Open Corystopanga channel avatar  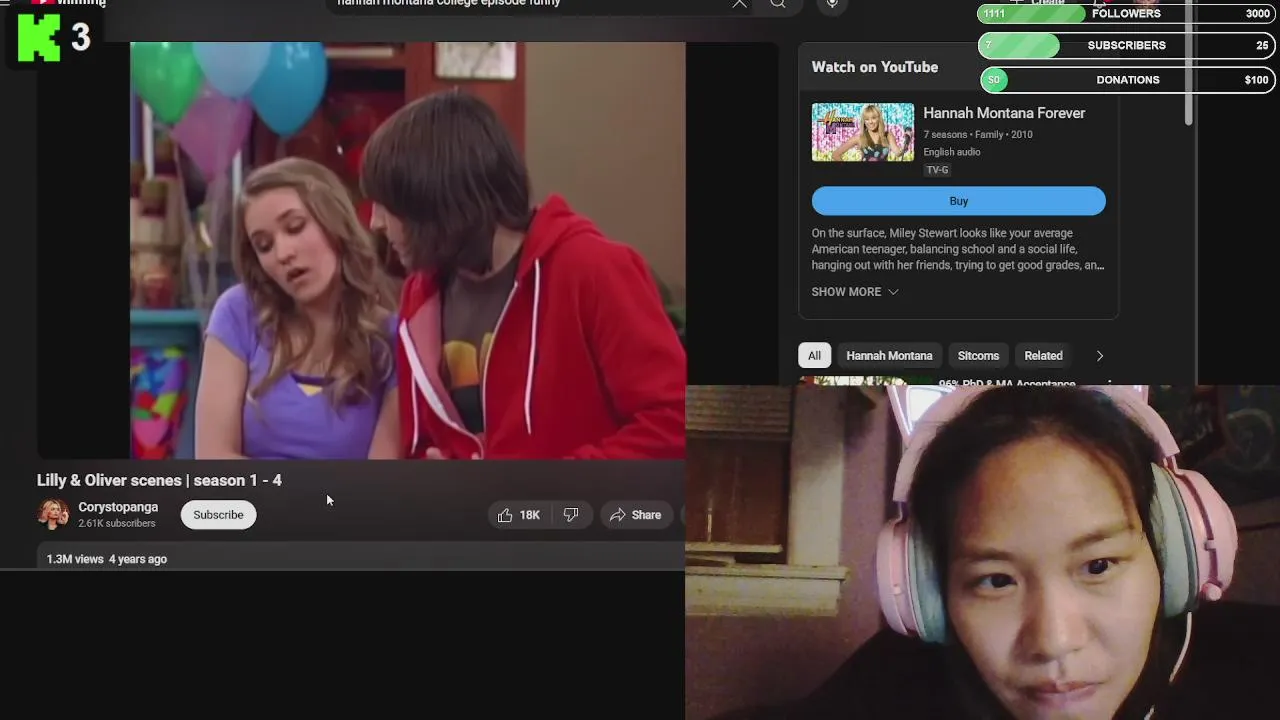[53, 514]
